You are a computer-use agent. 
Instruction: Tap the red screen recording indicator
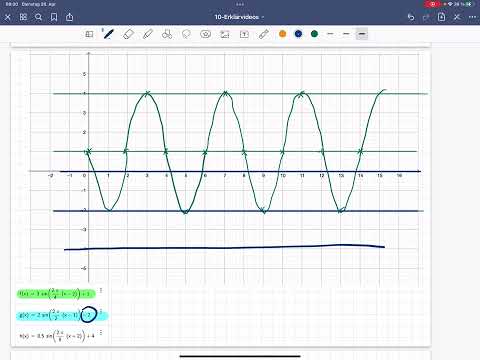click(x=433, y=4)
